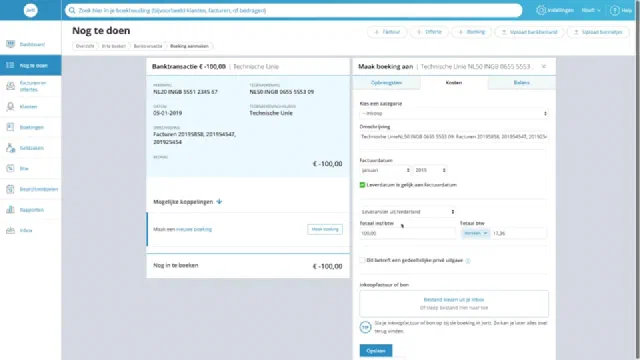Image resolution: width=640 pixels, height=360 pixels.
Task: Open Instellingen gear icon
Action: (x=541, y=10)
